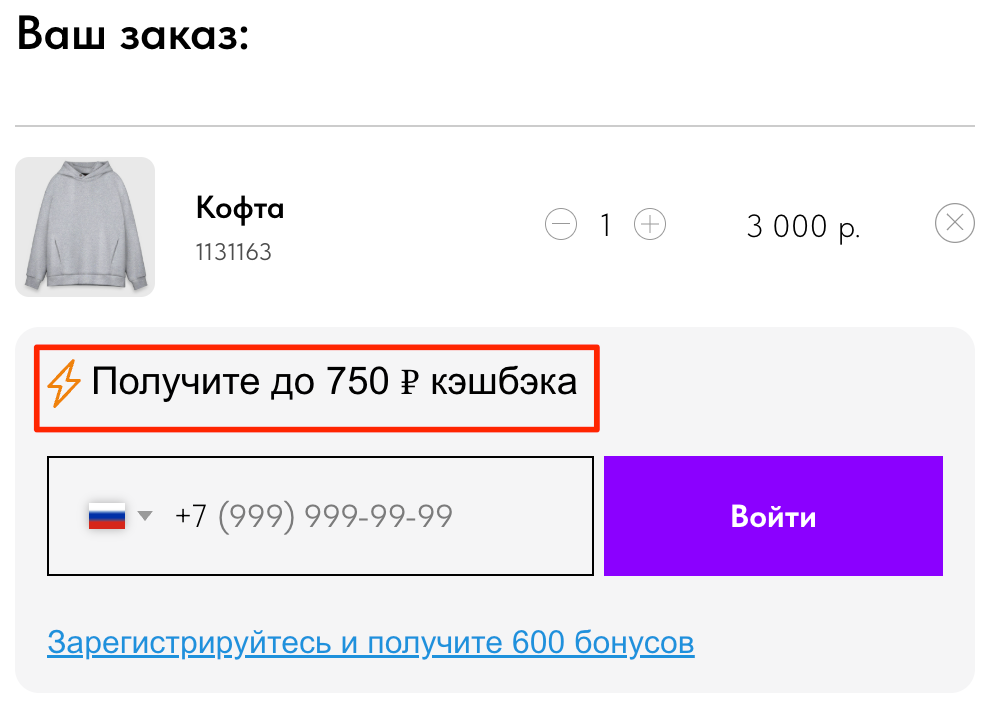Click the 600 бонусов part of the registration link
This screenshot has width=991, height=706.
click(603, 643)
